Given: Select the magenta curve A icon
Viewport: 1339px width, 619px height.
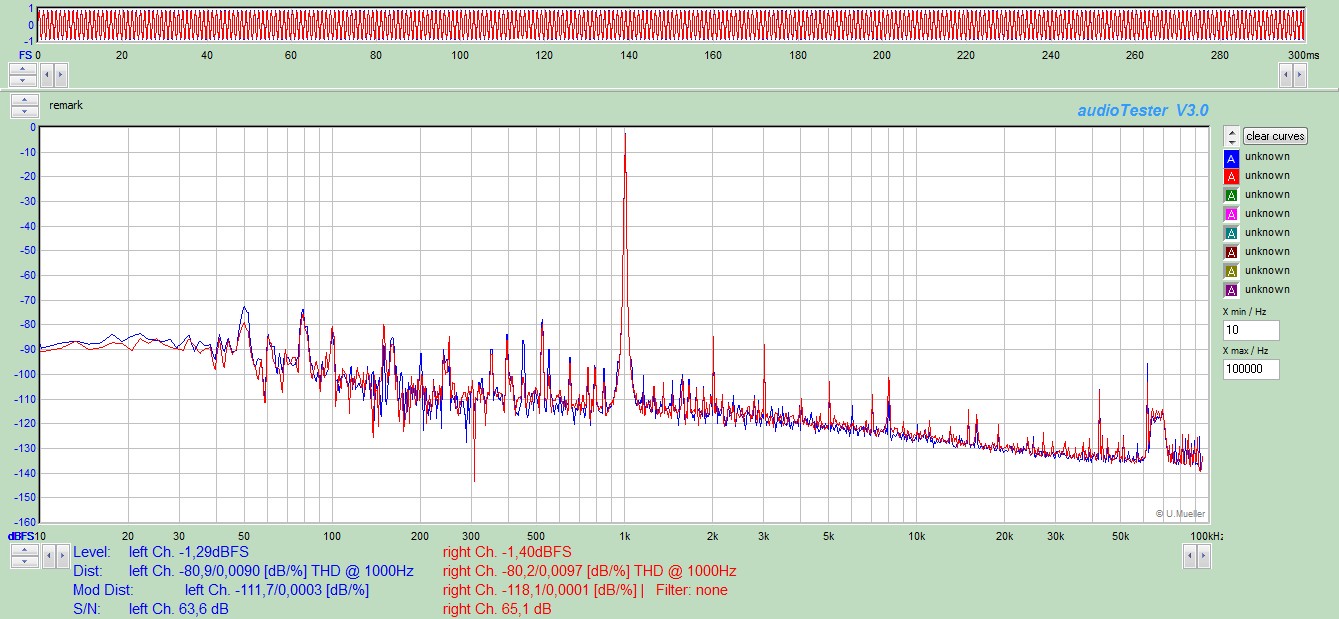Looking at the screenshot, I should [x=1231, y=214].
